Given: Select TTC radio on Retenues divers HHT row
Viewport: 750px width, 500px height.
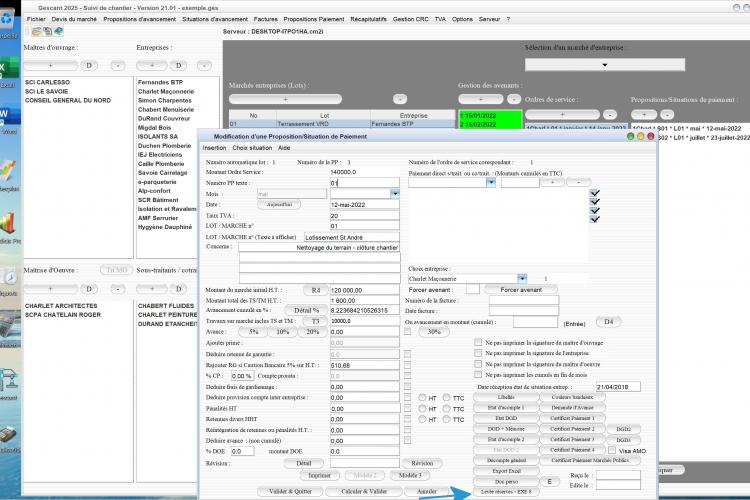Looking at the screenshot, I should 446,419.
